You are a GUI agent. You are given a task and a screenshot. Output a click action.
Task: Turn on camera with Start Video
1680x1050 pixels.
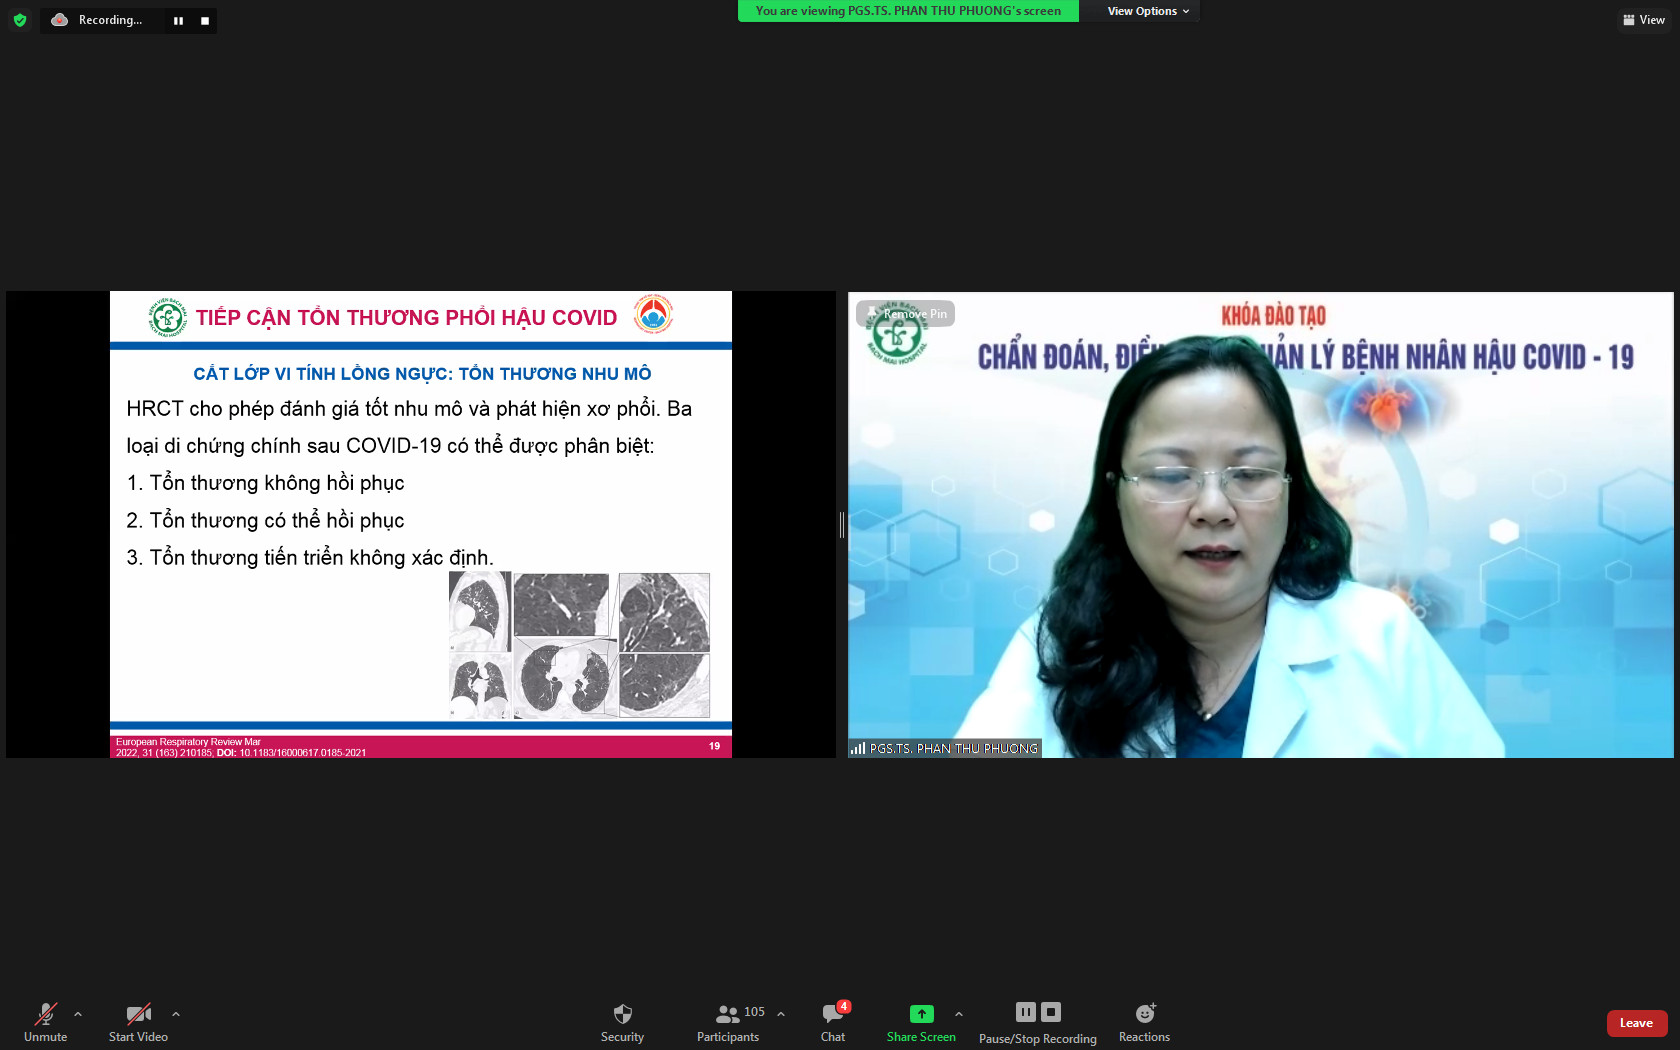pos(138,1021)
